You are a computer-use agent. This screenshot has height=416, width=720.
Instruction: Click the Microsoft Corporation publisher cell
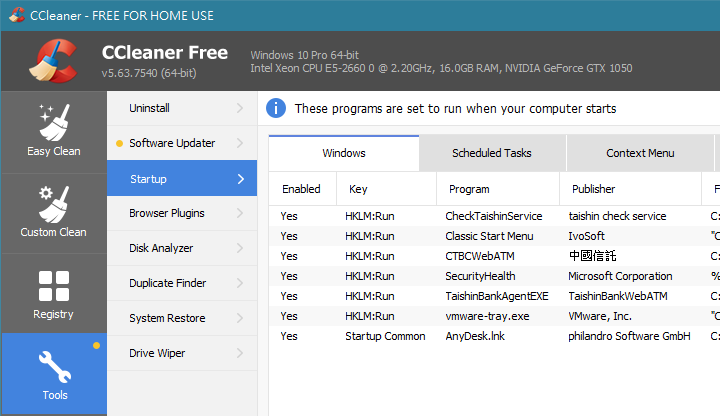[620, 276]
